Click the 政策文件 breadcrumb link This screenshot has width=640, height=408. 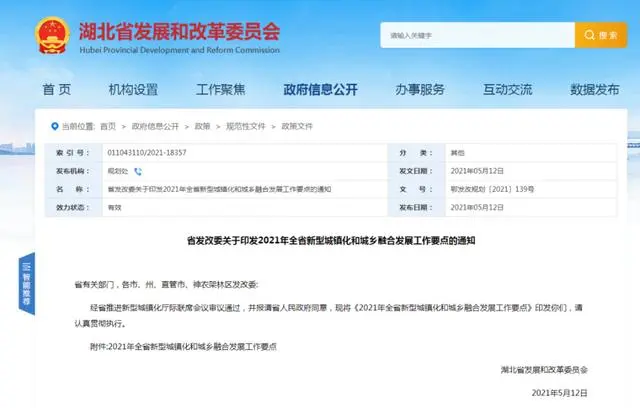coord(297,127)
